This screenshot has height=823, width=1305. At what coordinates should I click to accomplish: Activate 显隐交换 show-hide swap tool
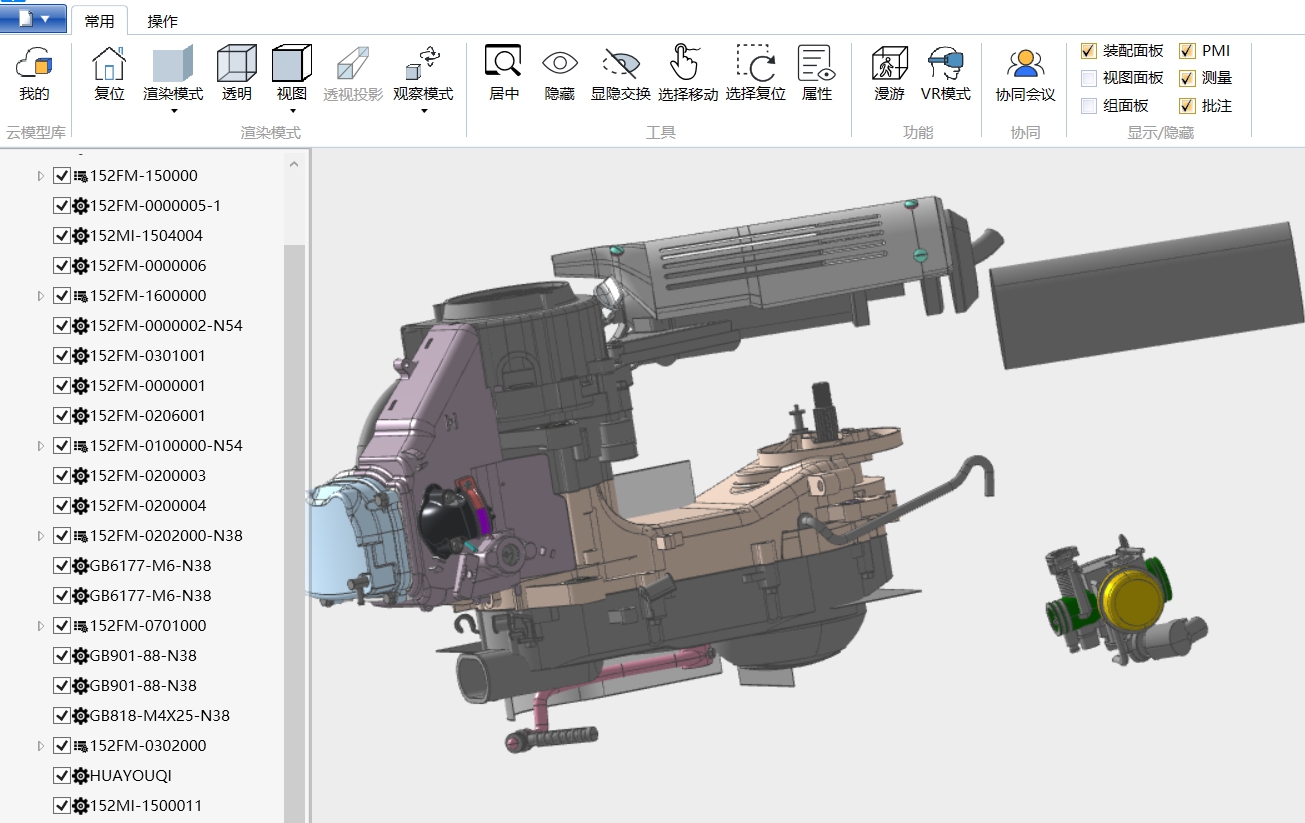point(618,70)
